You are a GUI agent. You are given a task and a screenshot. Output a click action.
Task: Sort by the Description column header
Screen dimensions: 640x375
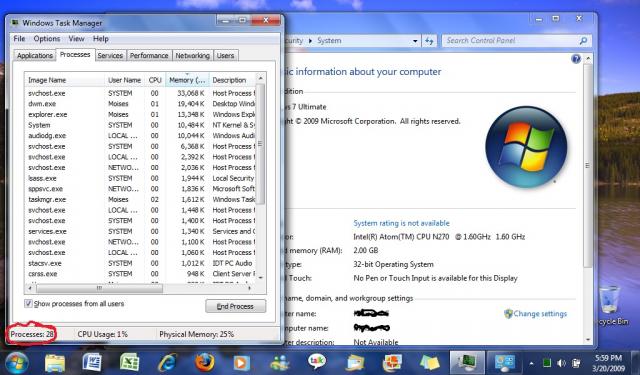pyautogui.click(x=232, y=80)
